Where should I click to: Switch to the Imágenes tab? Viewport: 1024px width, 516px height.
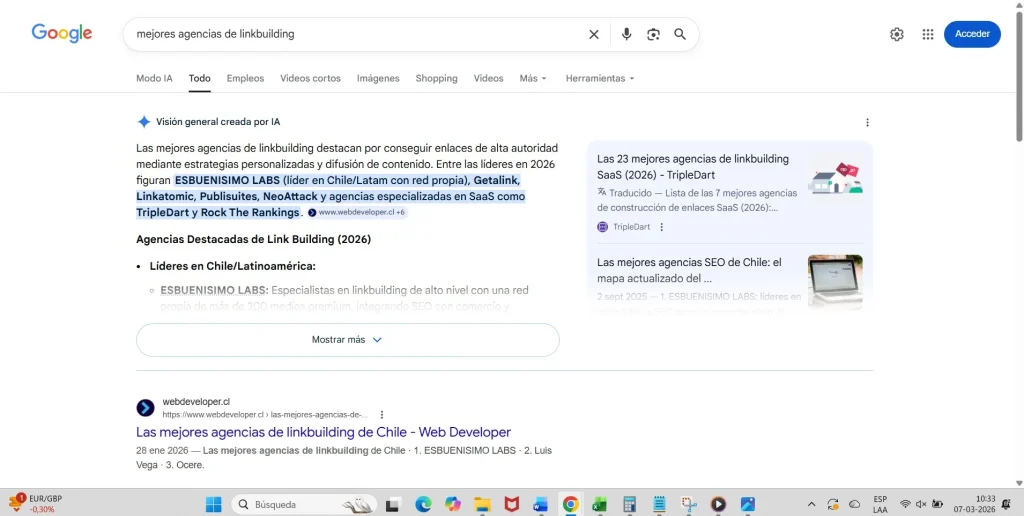point(378,78)
